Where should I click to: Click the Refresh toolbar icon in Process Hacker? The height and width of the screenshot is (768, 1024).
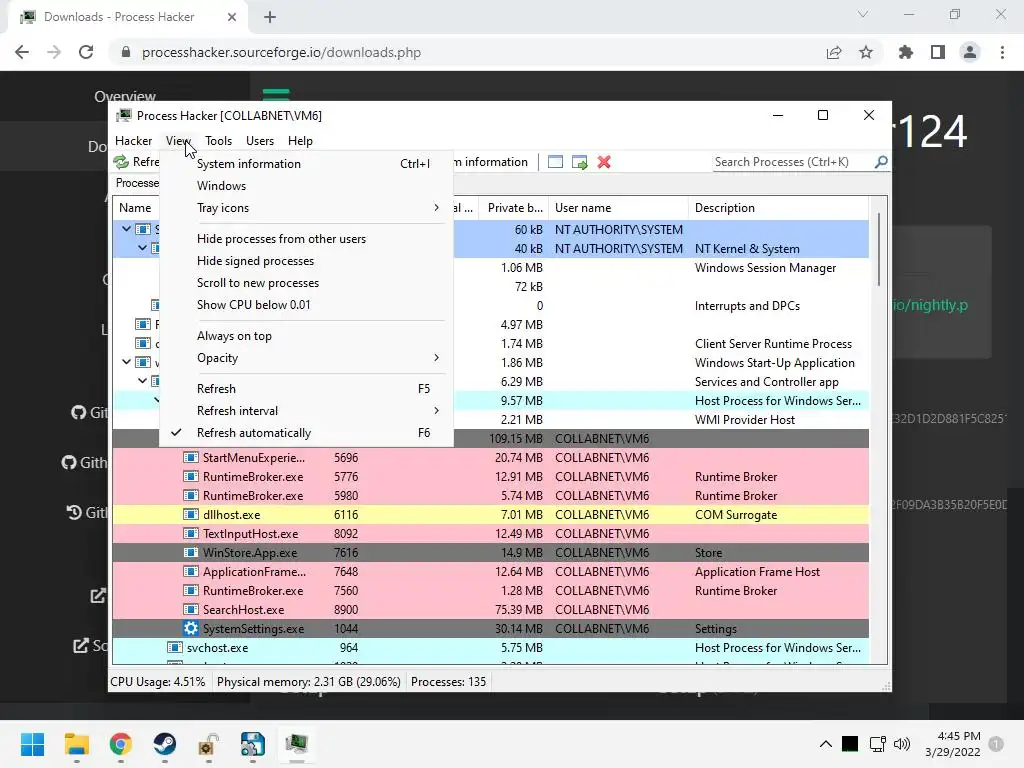(121, 162)
